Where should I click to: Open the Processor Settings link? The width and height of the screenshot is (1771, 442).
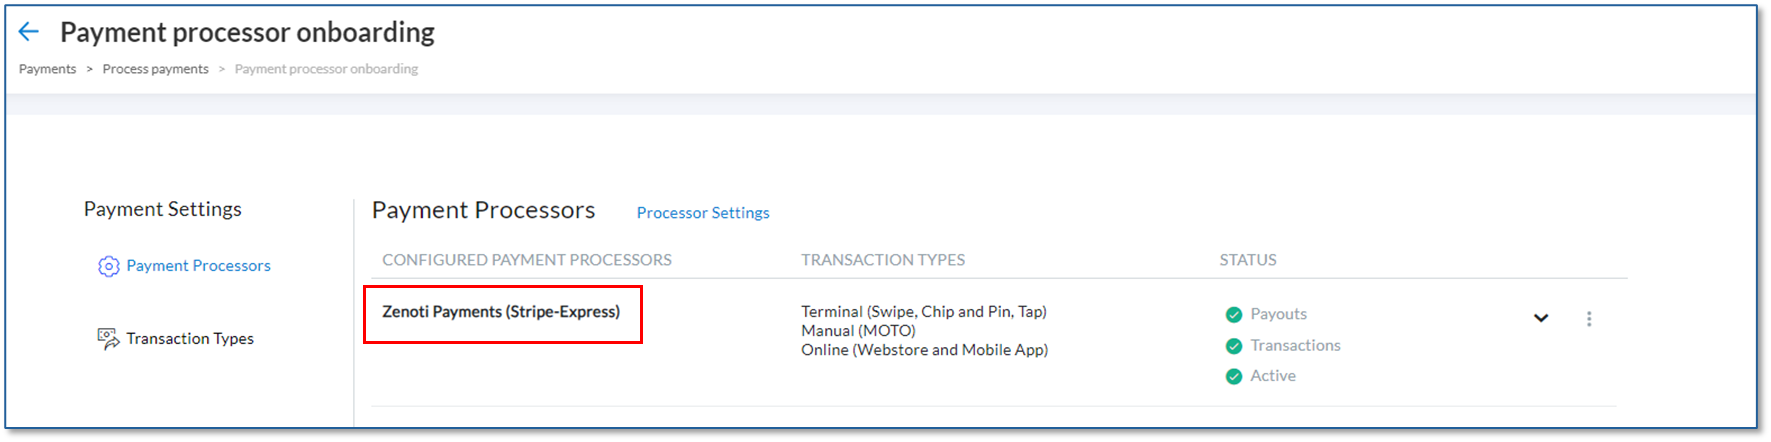703,213
